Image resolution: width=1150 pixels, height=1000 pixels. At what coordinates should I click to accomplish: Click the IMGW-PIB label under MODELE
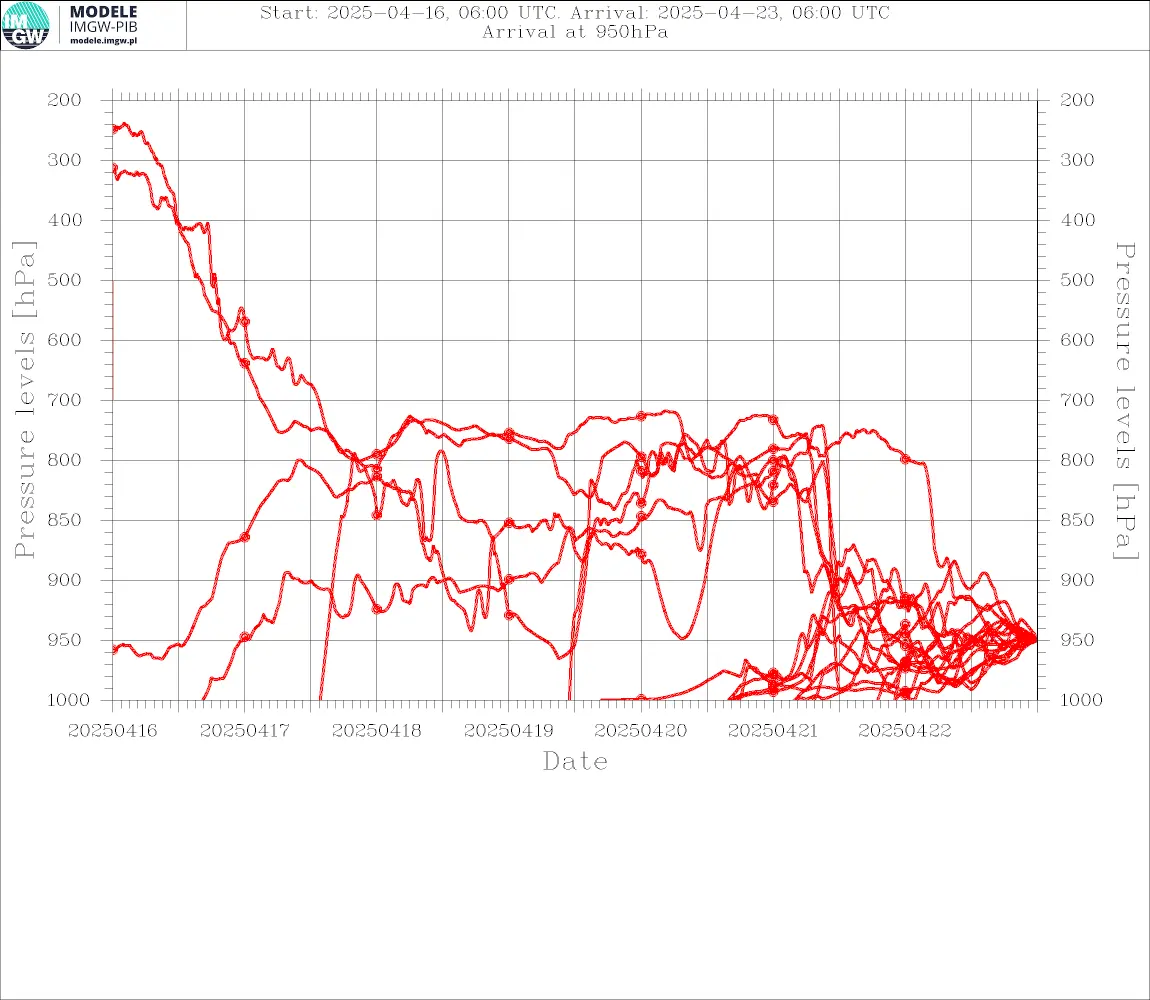[103, 27]
